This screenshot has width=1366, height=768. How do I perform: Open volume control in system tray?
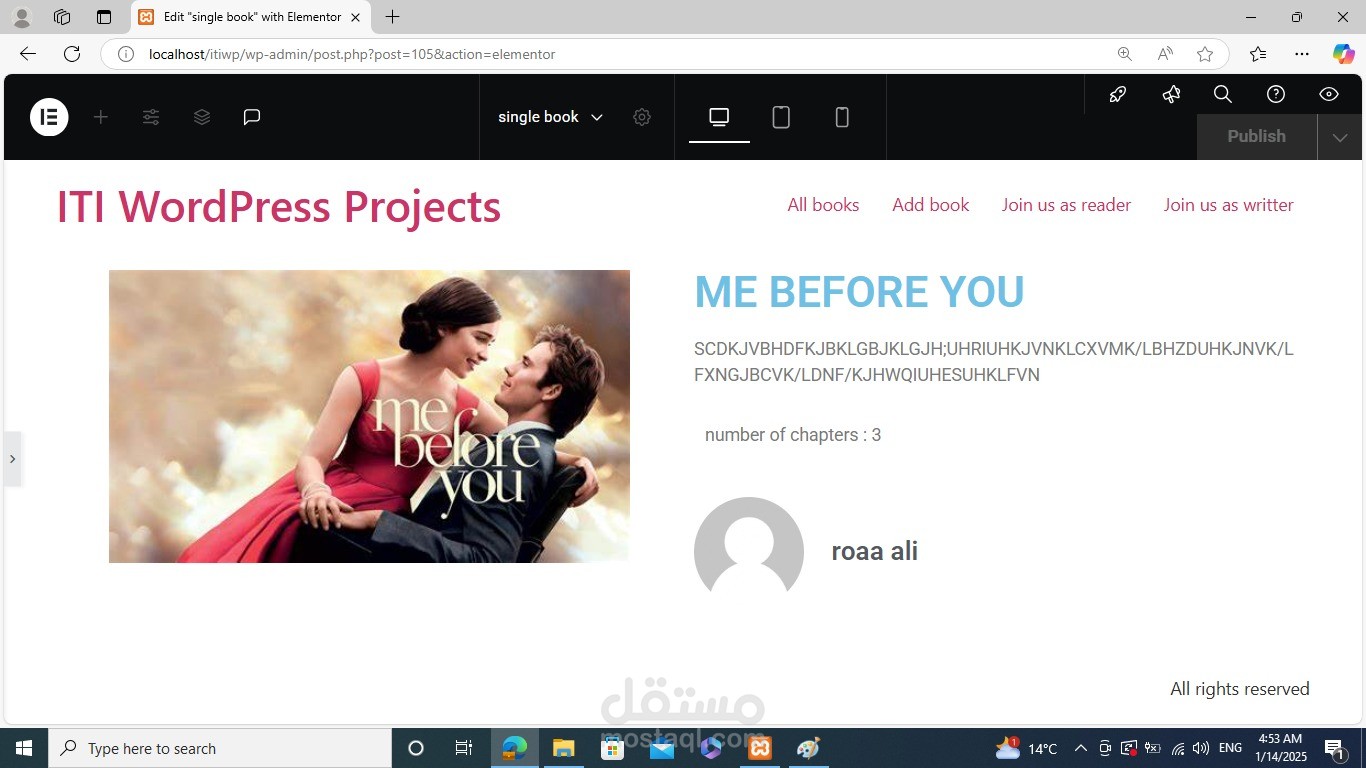tap(1201, 748)
